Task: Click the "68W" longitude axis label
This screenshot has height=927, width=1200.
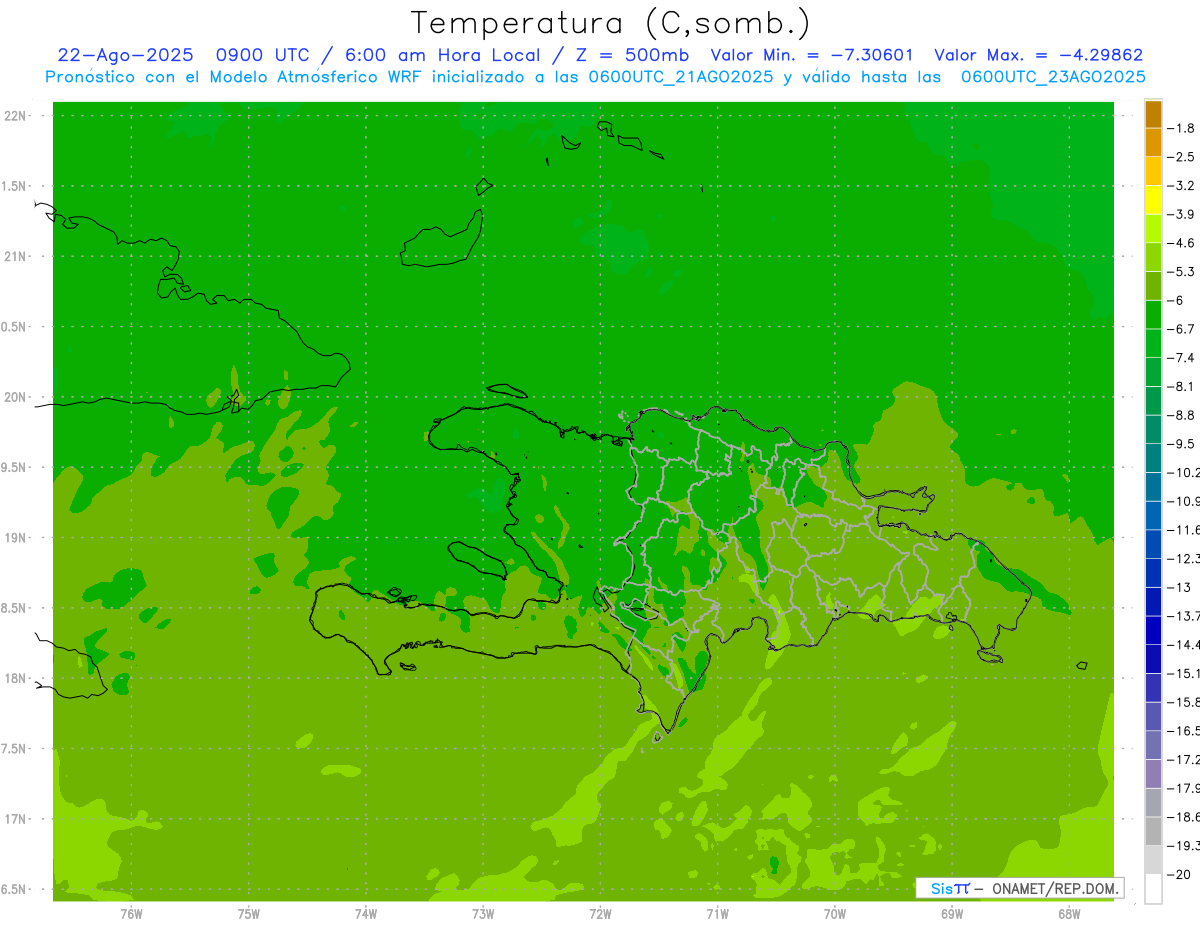Action: tap(1069, 914)
